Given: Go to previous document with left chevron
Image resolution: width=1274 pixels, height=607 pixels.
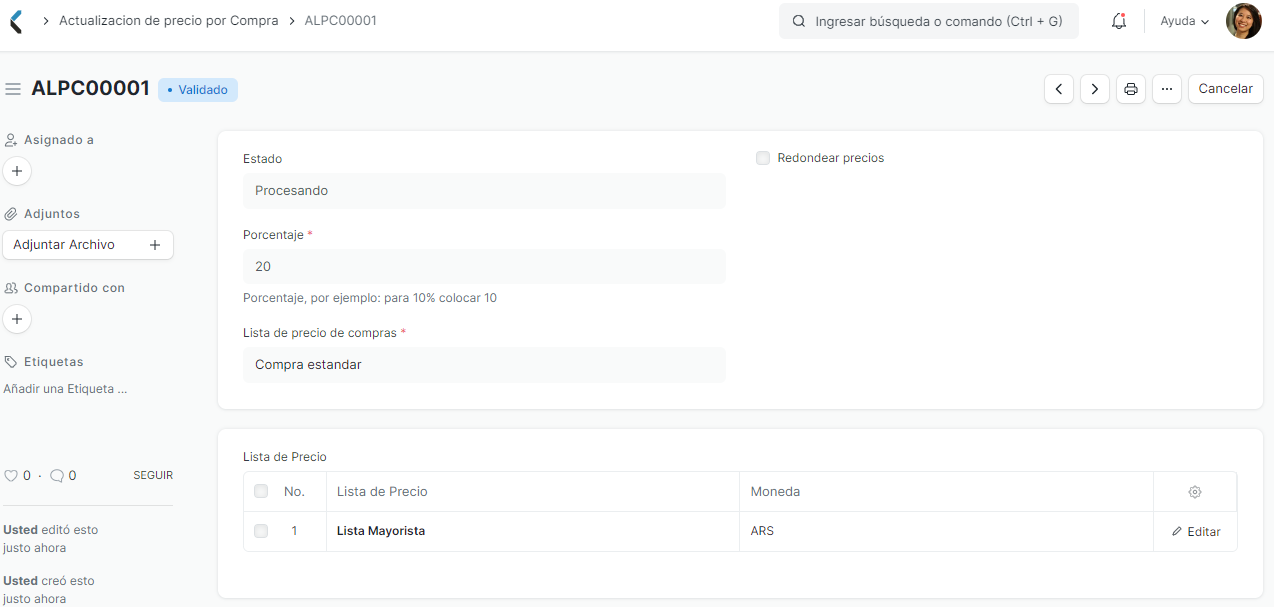Looking at the screenshot, I should tap(1058, 89).
